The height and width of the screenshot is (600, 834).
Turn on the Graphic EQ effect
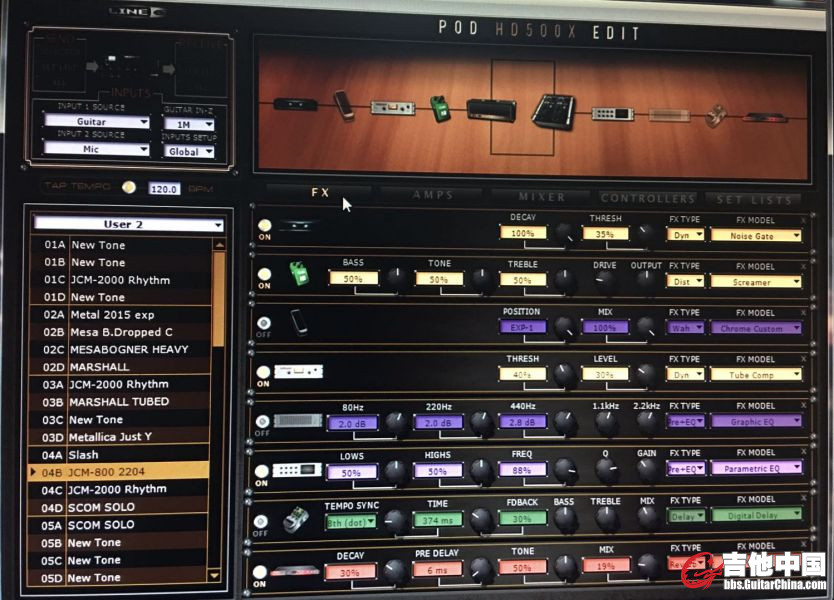pos(262,421)
